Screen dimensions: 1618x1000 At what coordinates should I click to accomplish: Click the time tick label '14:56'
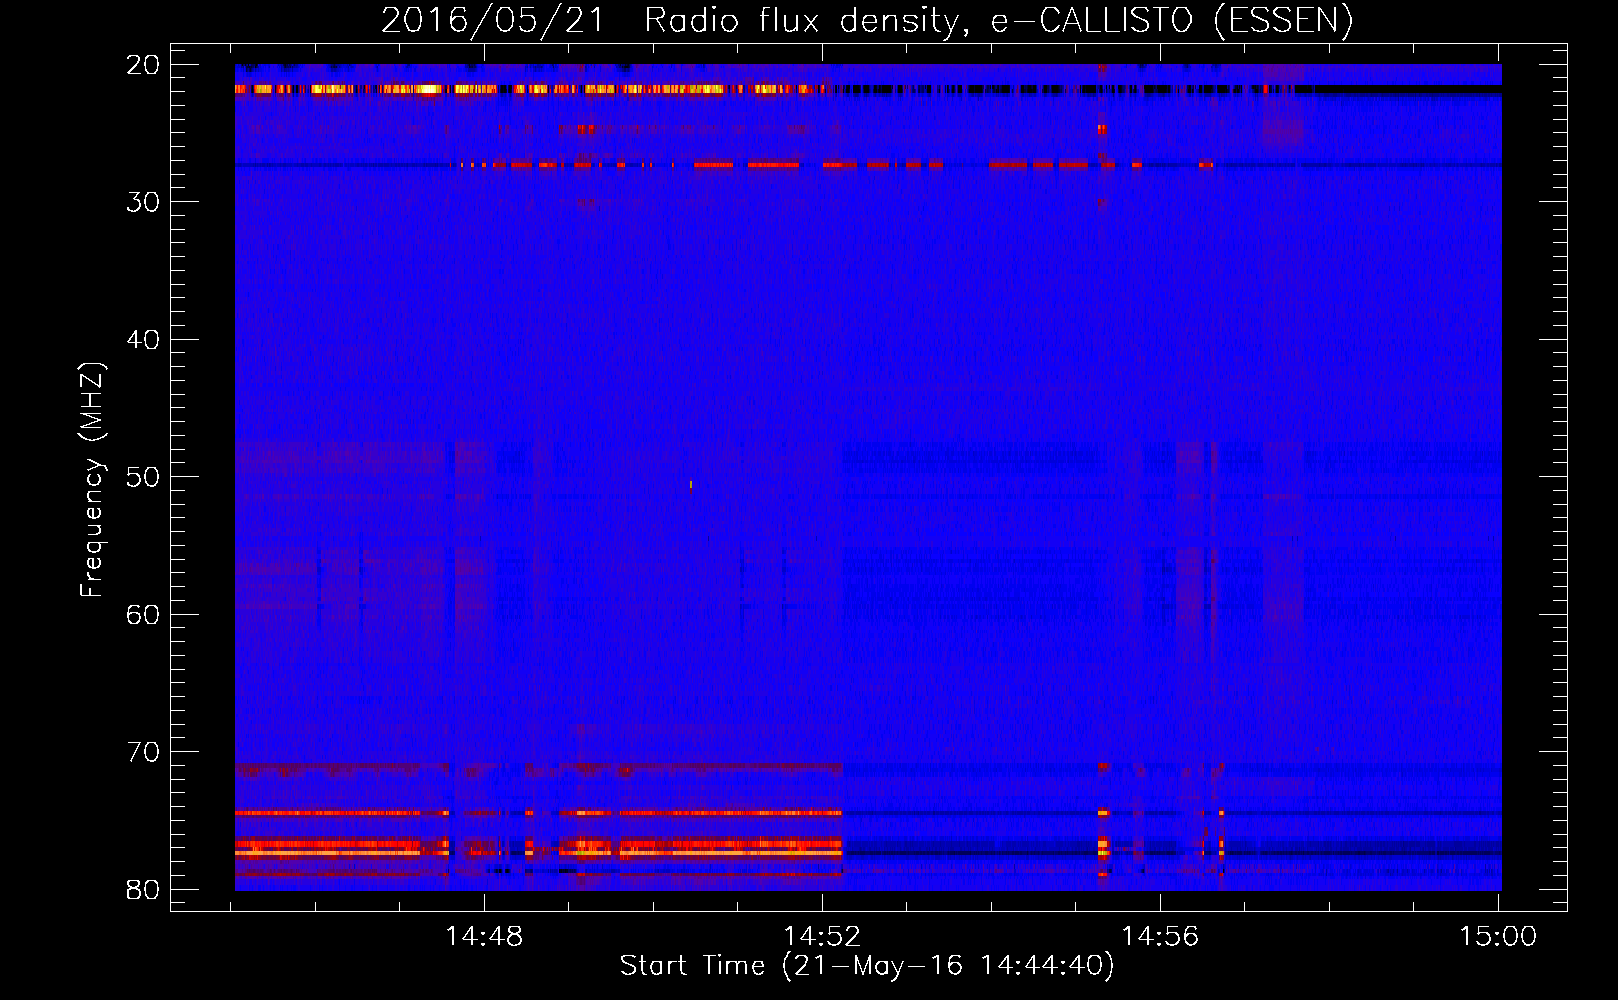1160,937
